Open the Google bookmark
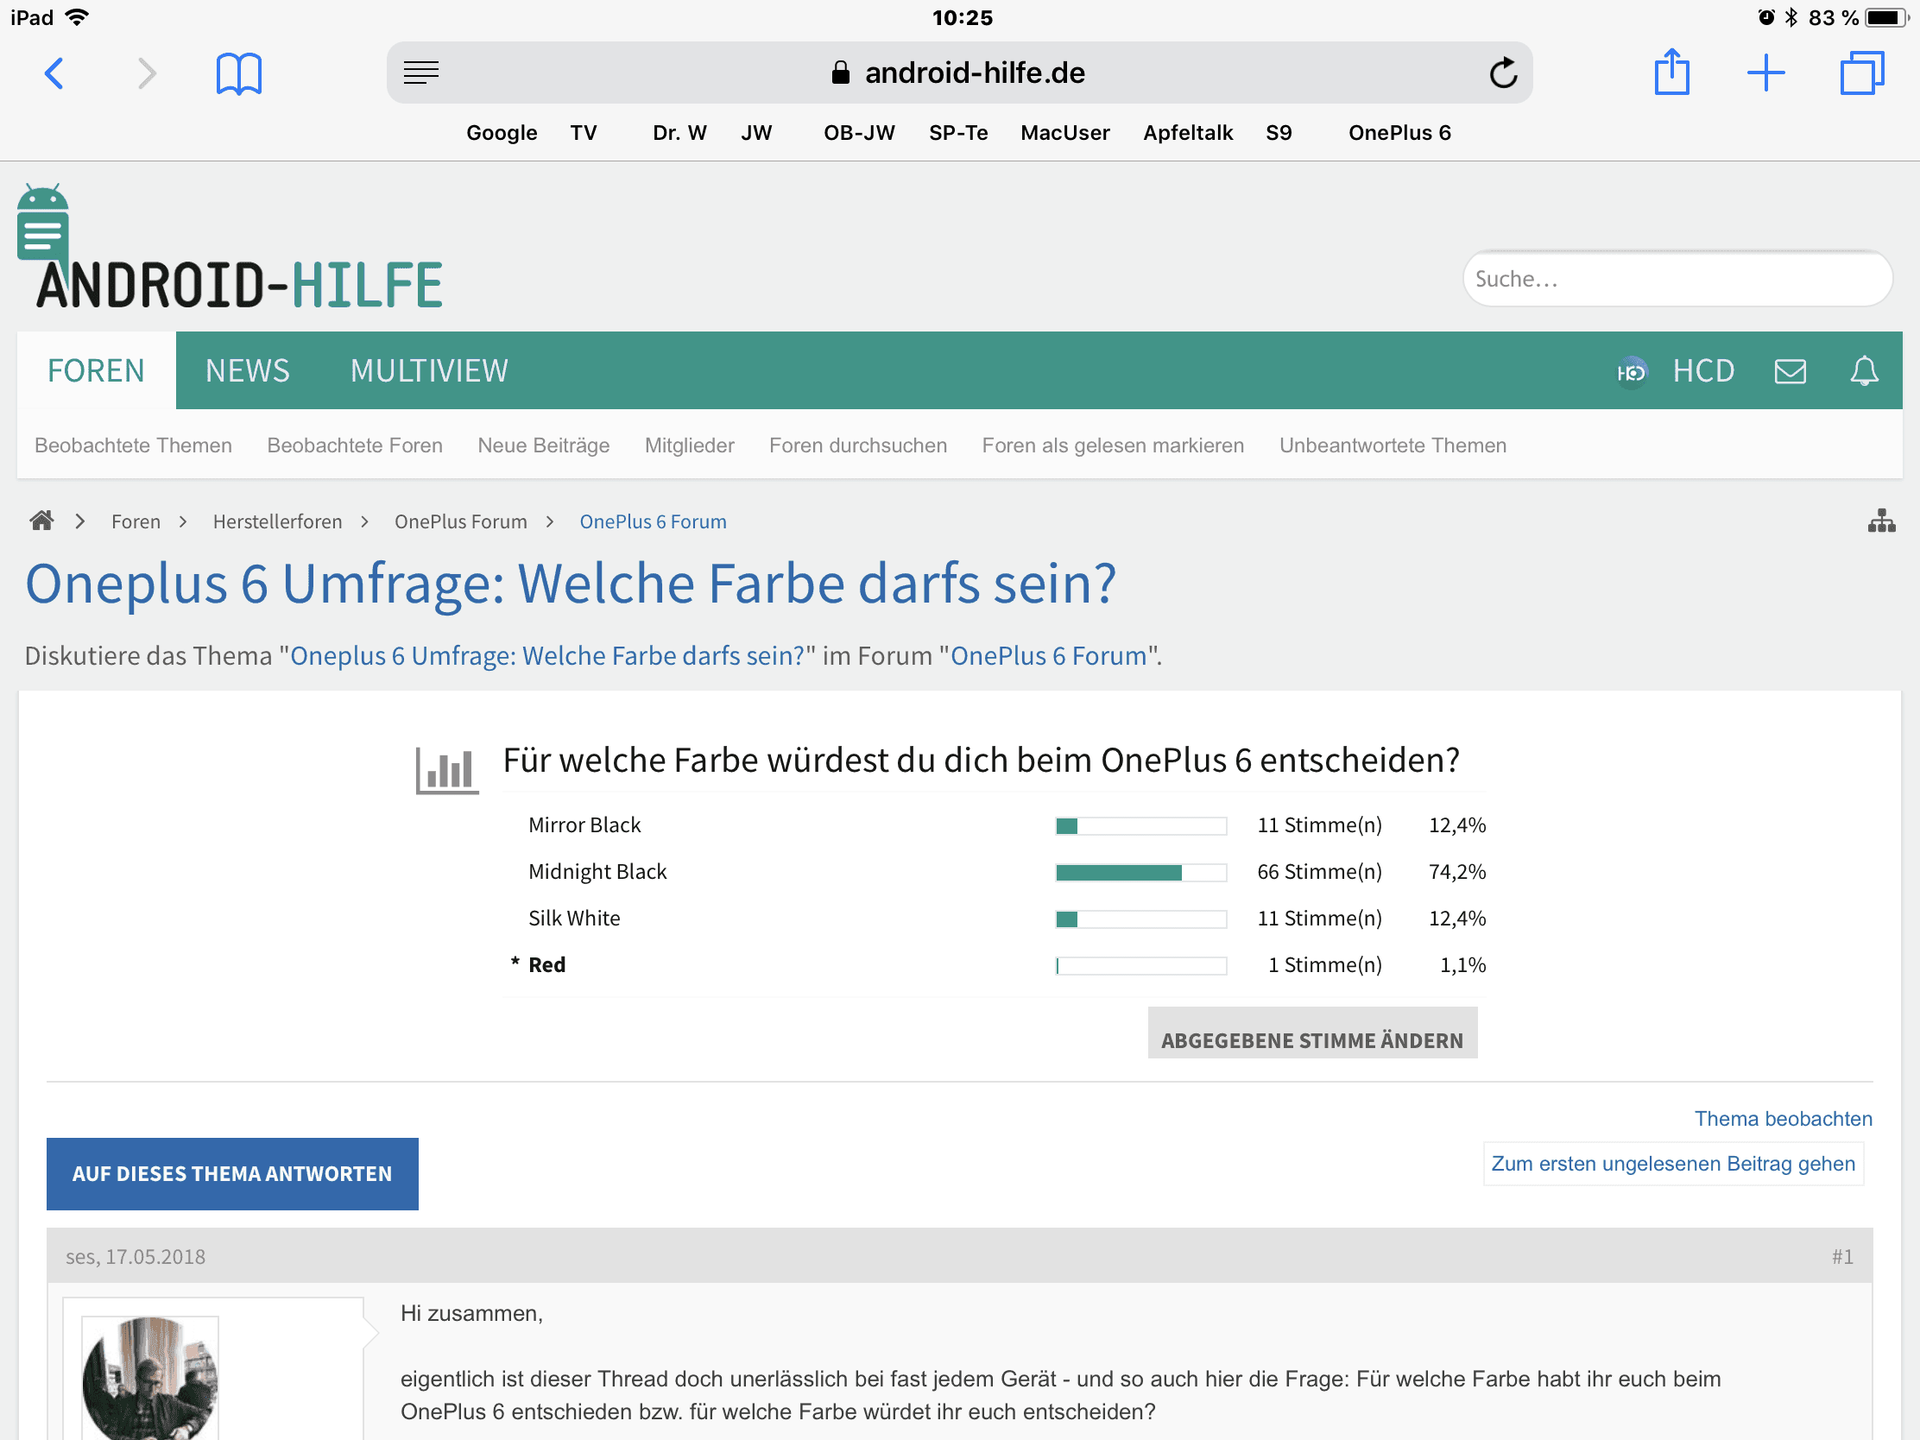Image resolution: width=1920 pixels, height=1440 pixels. tap(502, 133)
